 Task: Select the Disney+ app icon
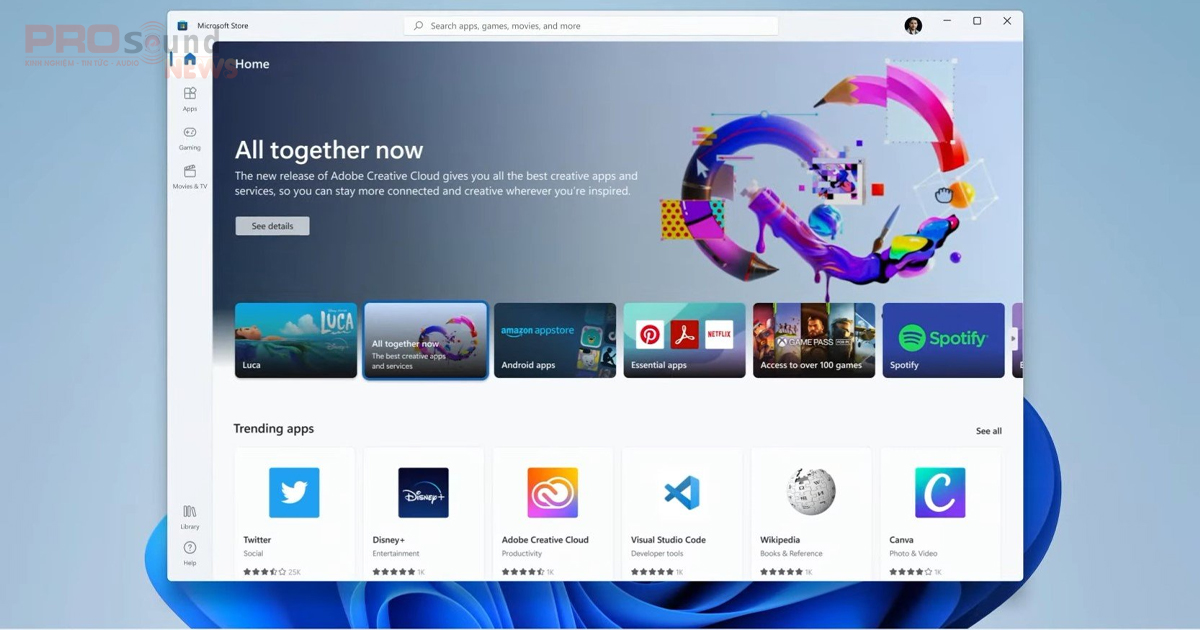click(x=423, y=492)
